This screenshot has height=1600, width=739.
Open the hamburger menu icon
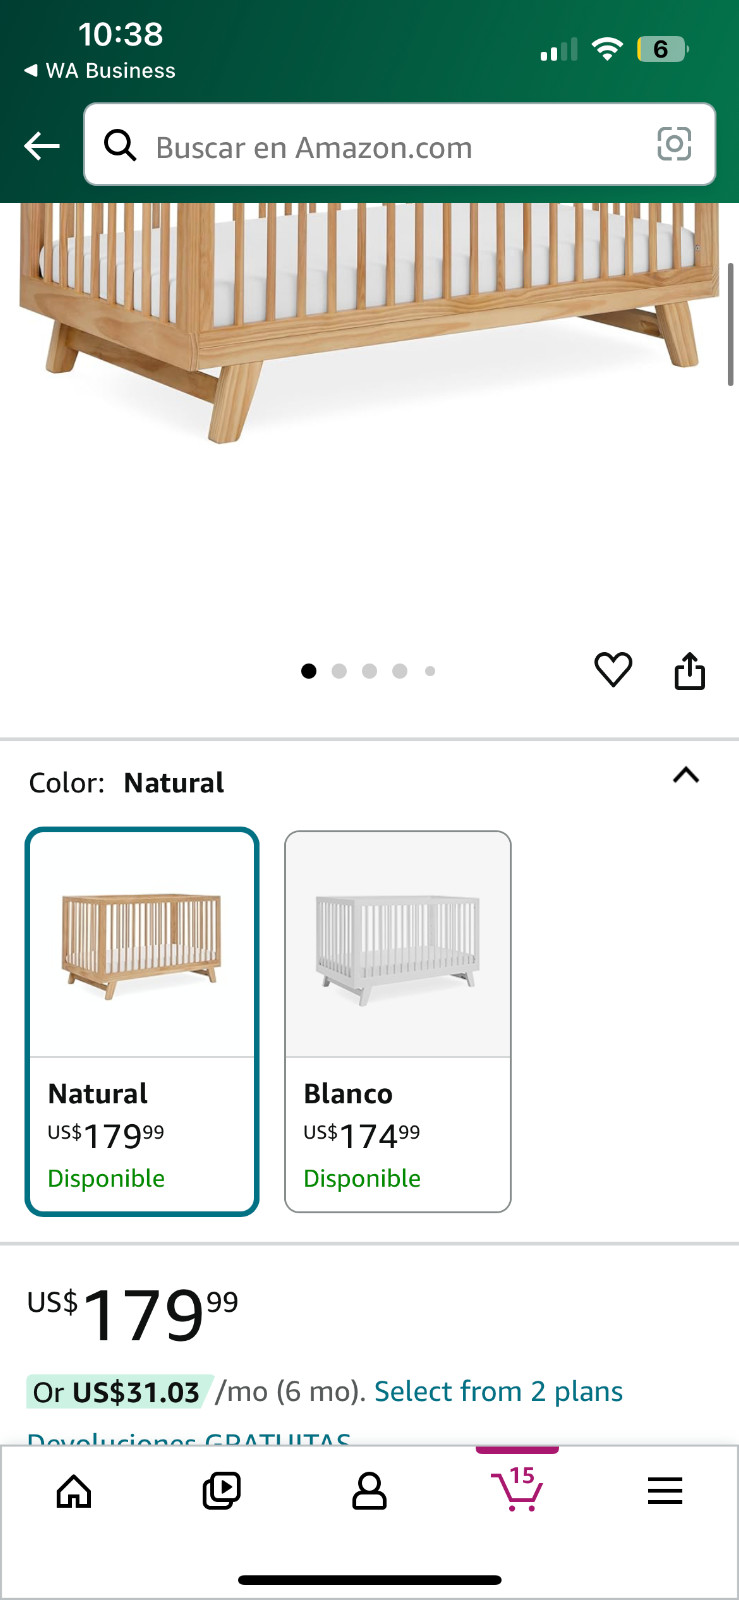[x=665, y=1492]
